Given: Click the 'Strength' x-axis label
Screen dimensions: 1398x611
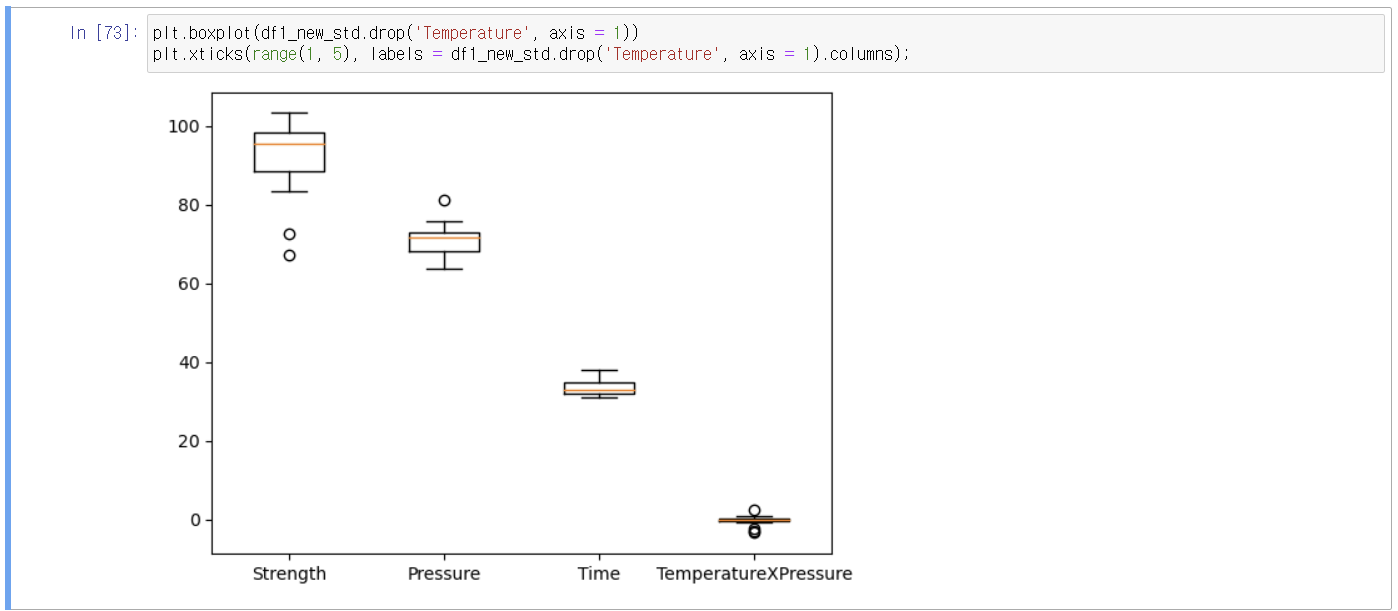Looking at the screenshot, I should click(289, 574).
